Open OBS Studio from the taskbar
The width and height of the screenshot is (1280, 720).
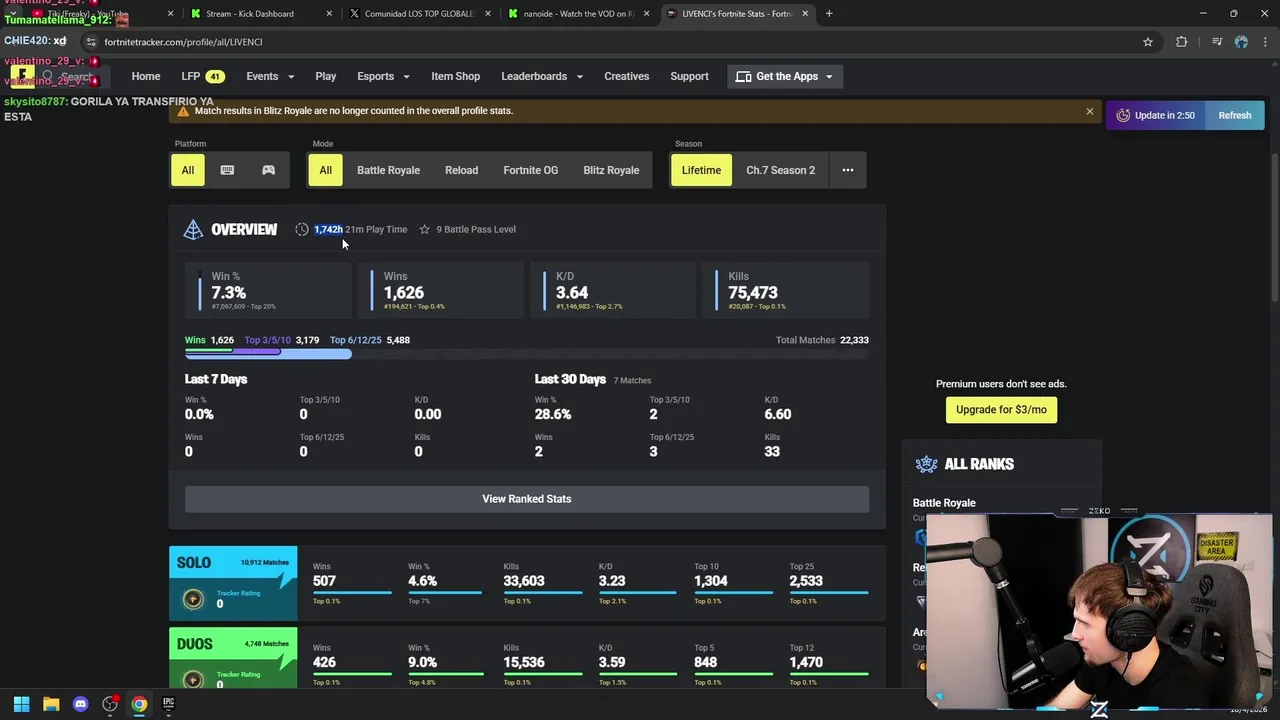tap(110, 704)
